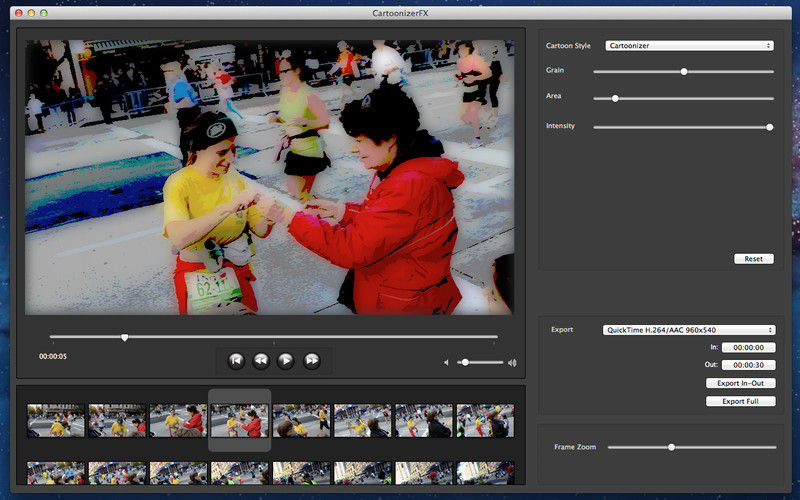Expand the Export format dropdown
The image size is (800, 500).
coord(689,330)
